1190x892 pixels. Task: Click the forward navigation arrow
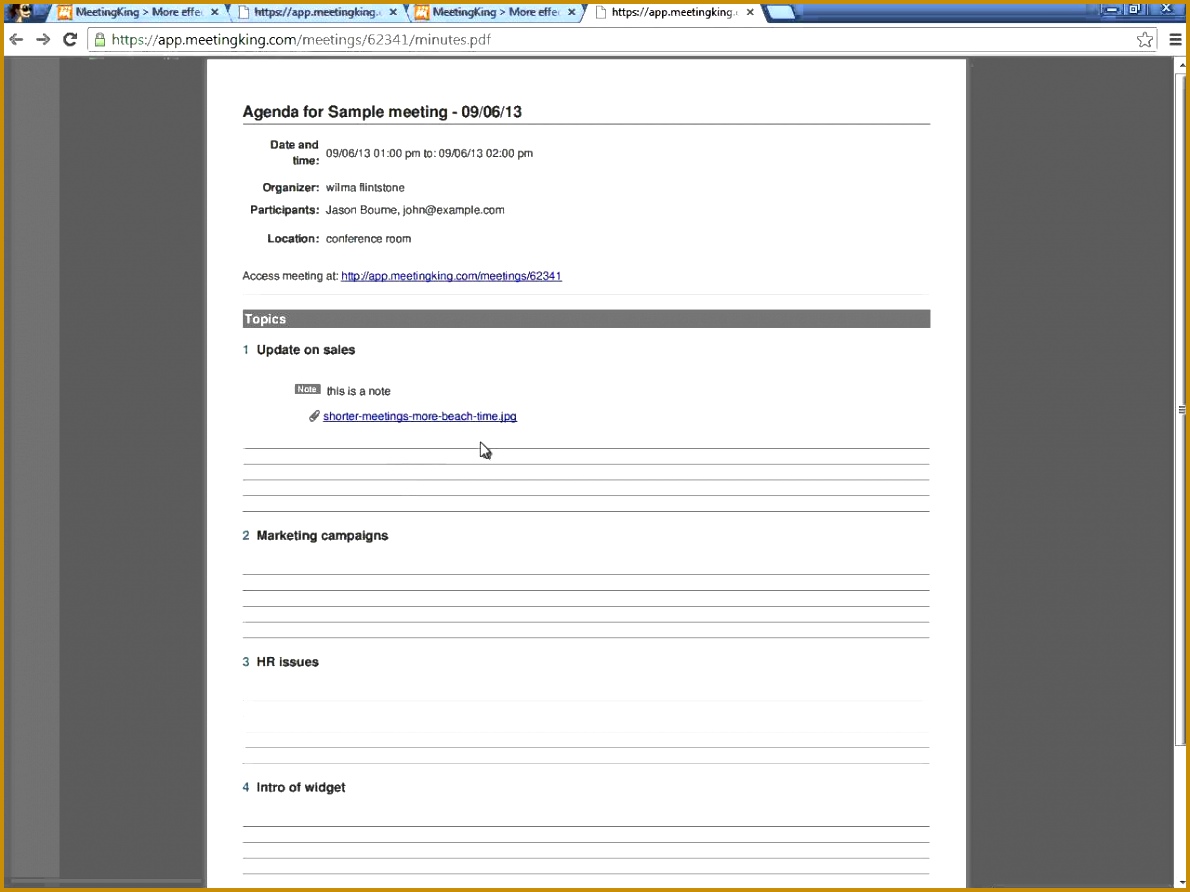click(42, 39)
